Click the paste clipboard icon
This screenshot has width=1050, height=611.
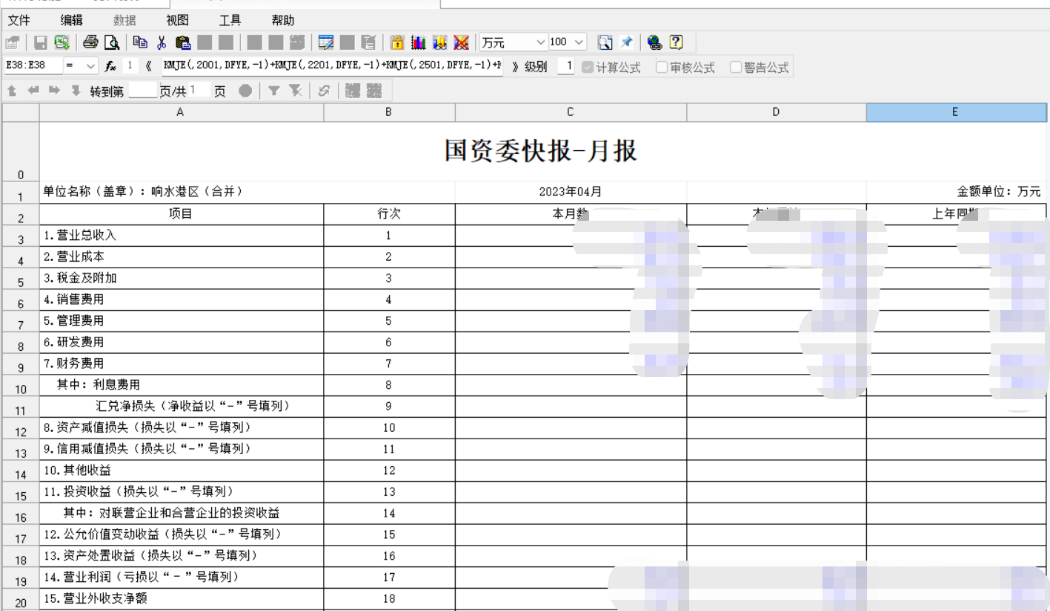click(182, 43)
